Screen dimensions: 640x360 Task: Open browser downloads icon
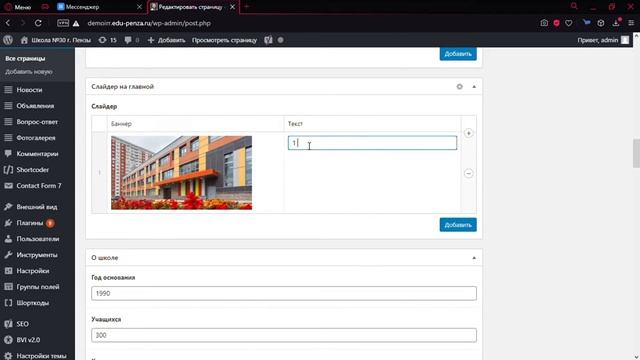pos(616,23)
